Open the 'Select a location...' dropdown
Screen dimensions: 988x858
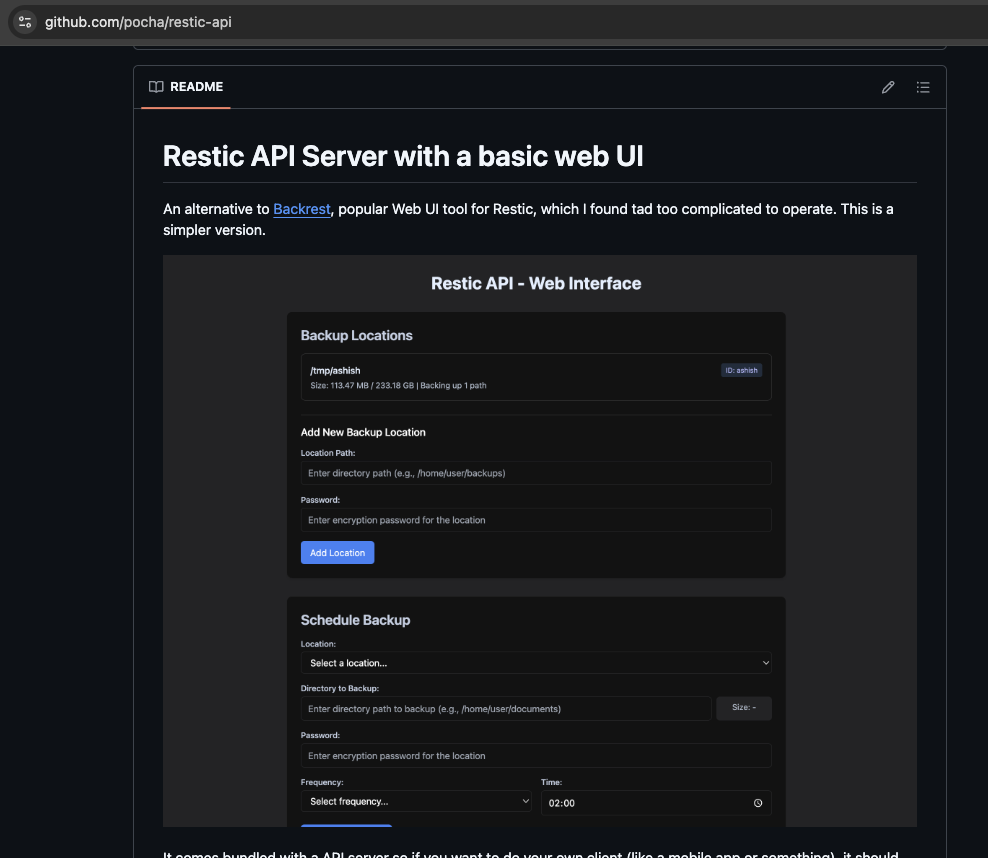pos(536,663)
